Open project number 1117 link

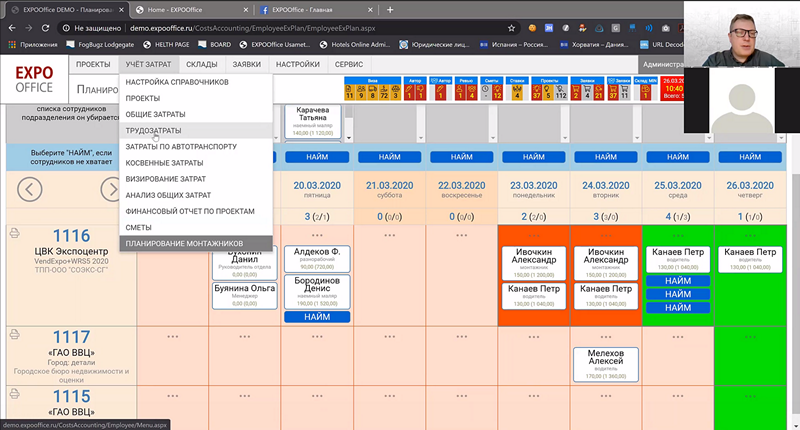coord(71,337)
